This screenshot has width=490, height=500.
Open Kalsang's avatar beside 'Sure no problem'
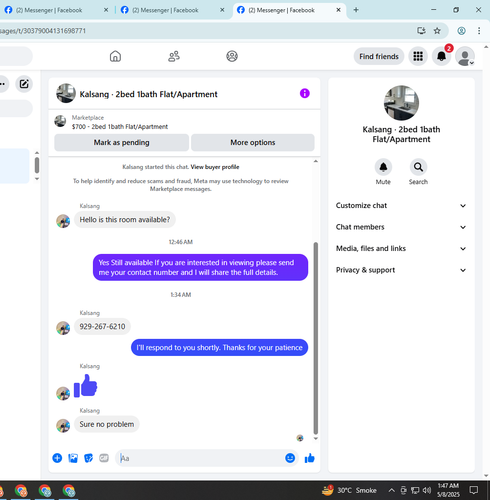point(63,426)
